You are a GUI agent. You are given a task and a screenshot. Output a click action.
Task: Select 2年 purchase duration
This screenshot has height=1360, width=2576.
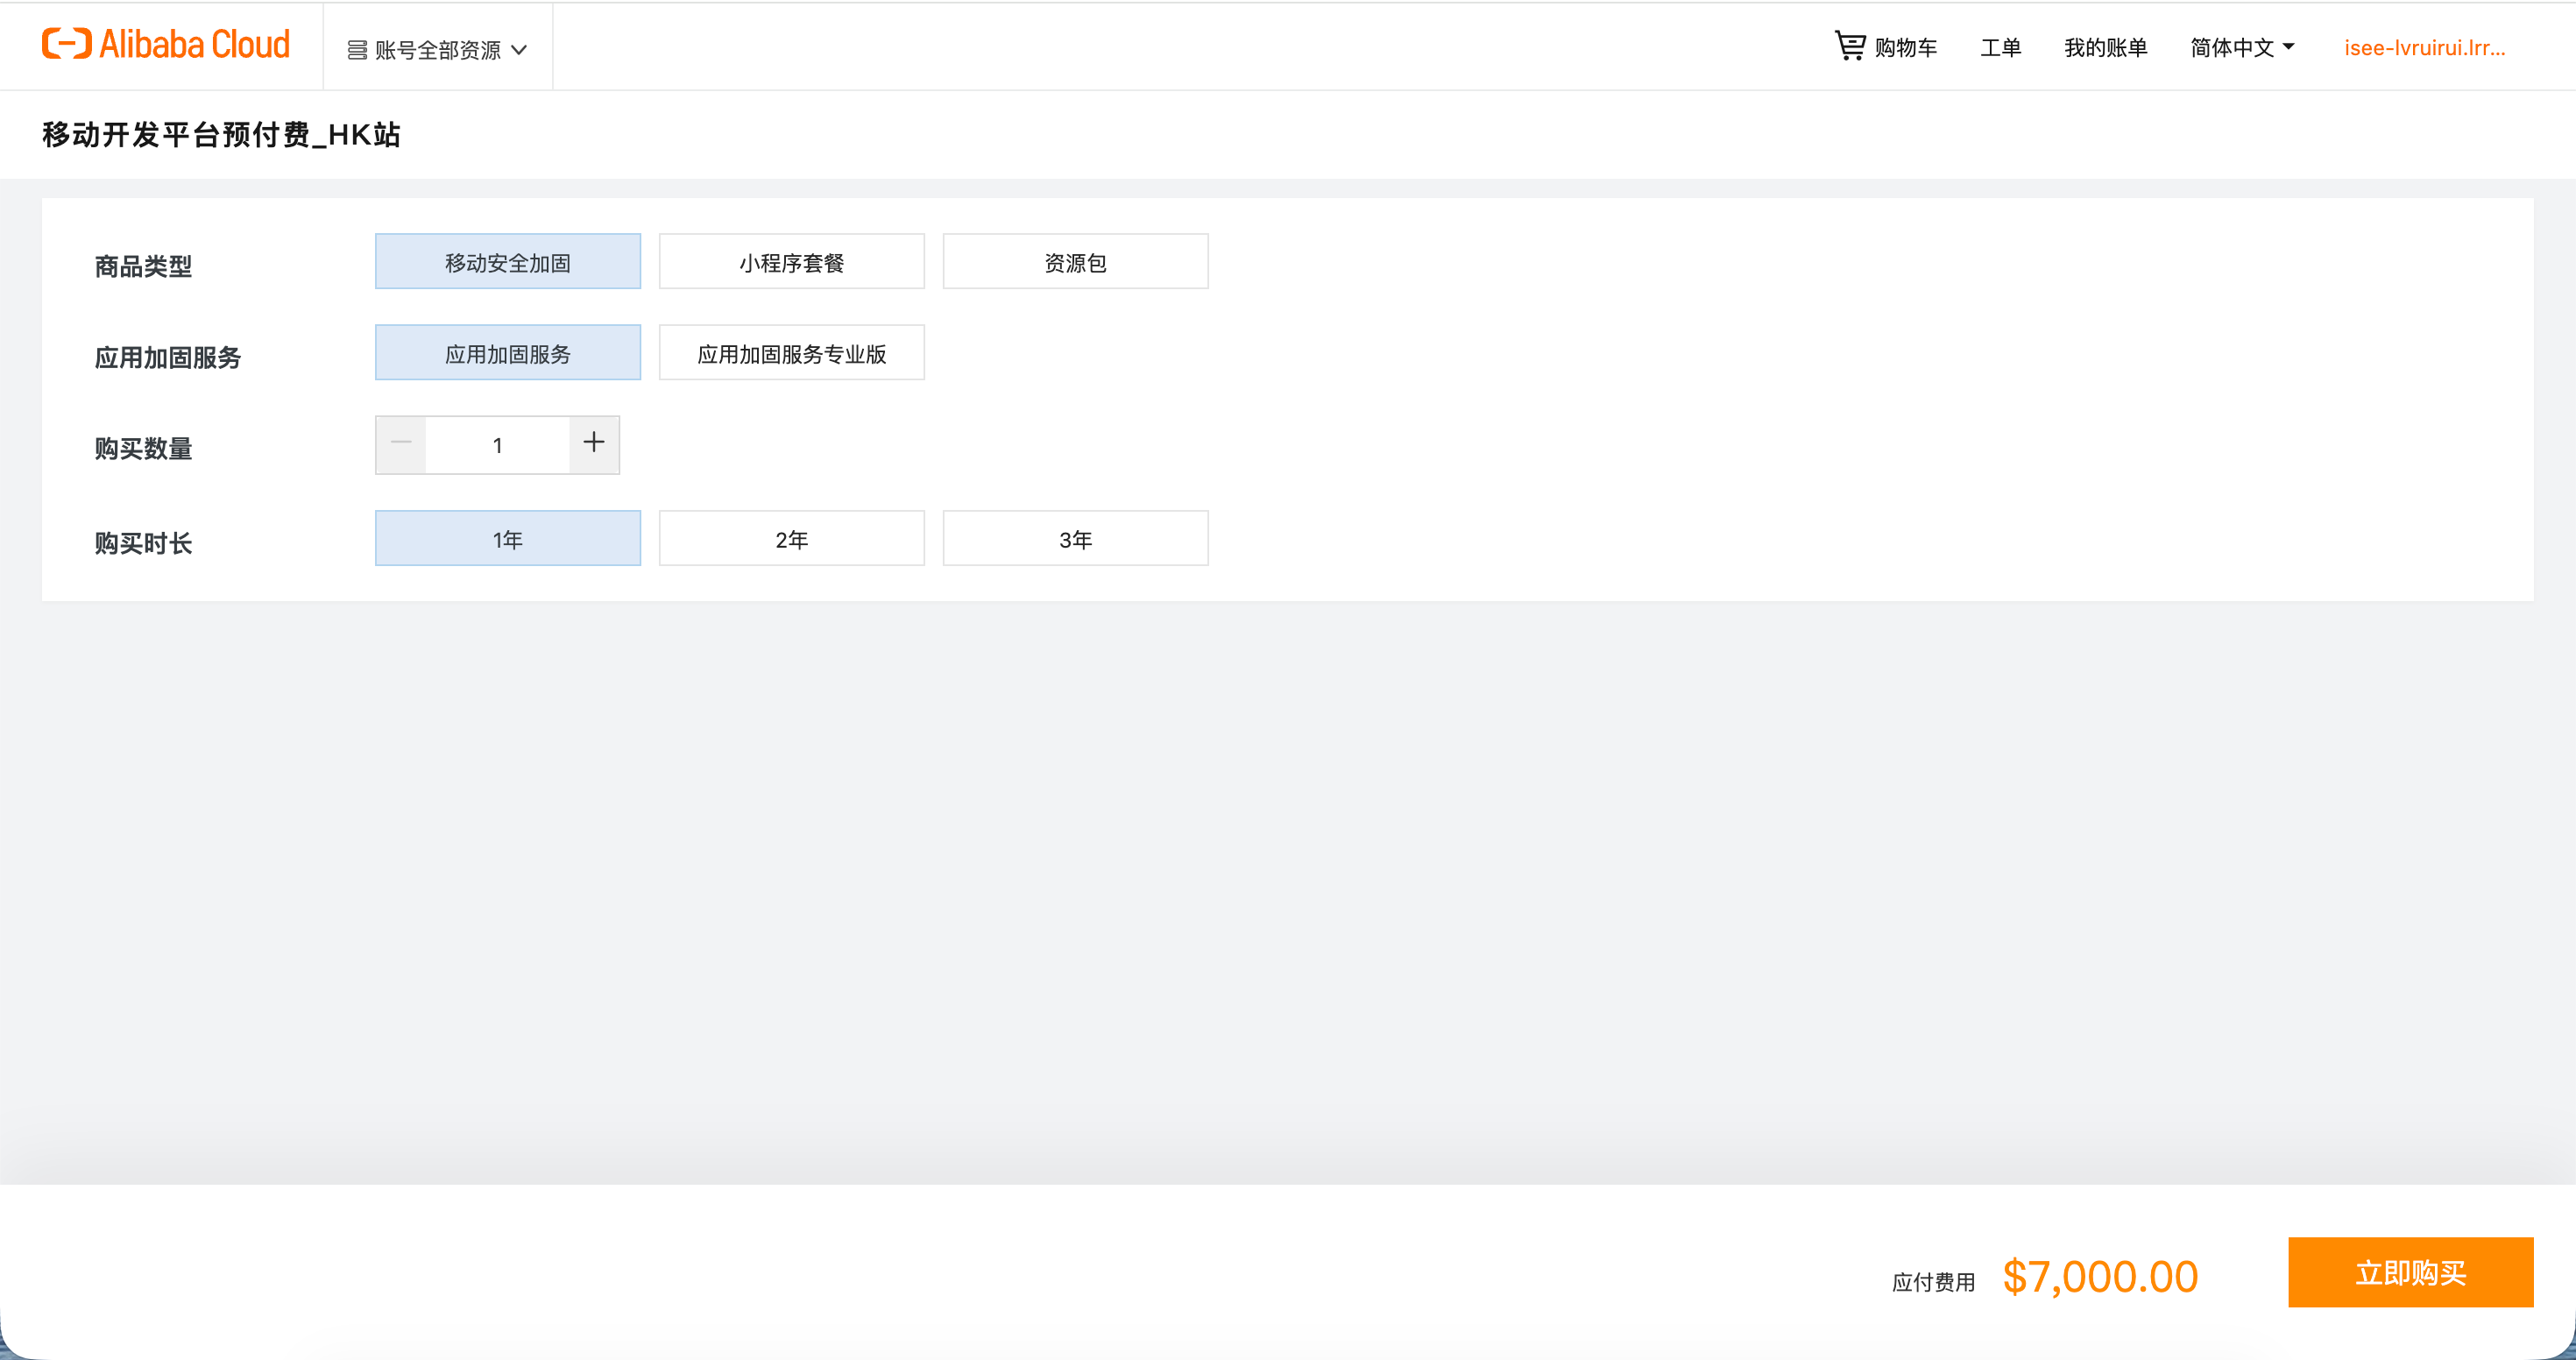coord(791,539)
